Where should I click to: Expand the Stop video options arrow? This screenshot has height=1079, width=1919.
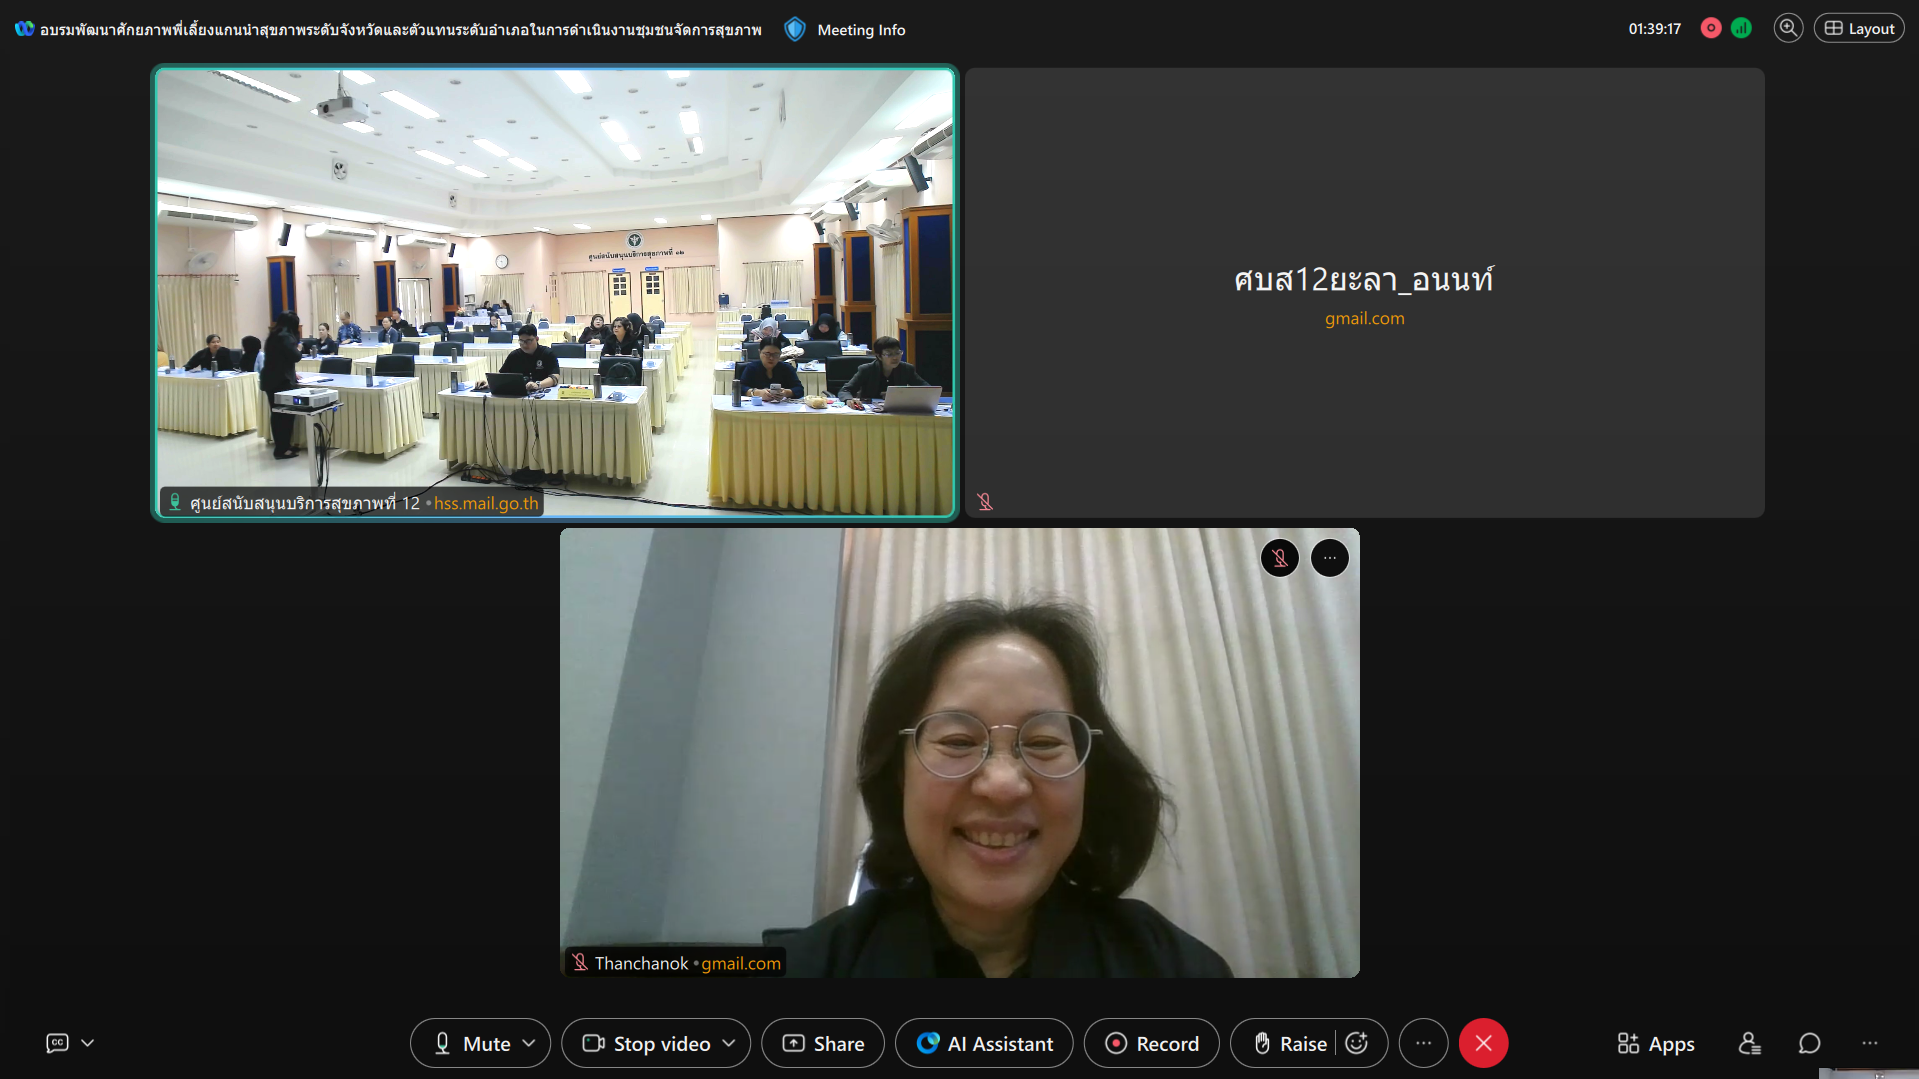[x=729, y=1043]
